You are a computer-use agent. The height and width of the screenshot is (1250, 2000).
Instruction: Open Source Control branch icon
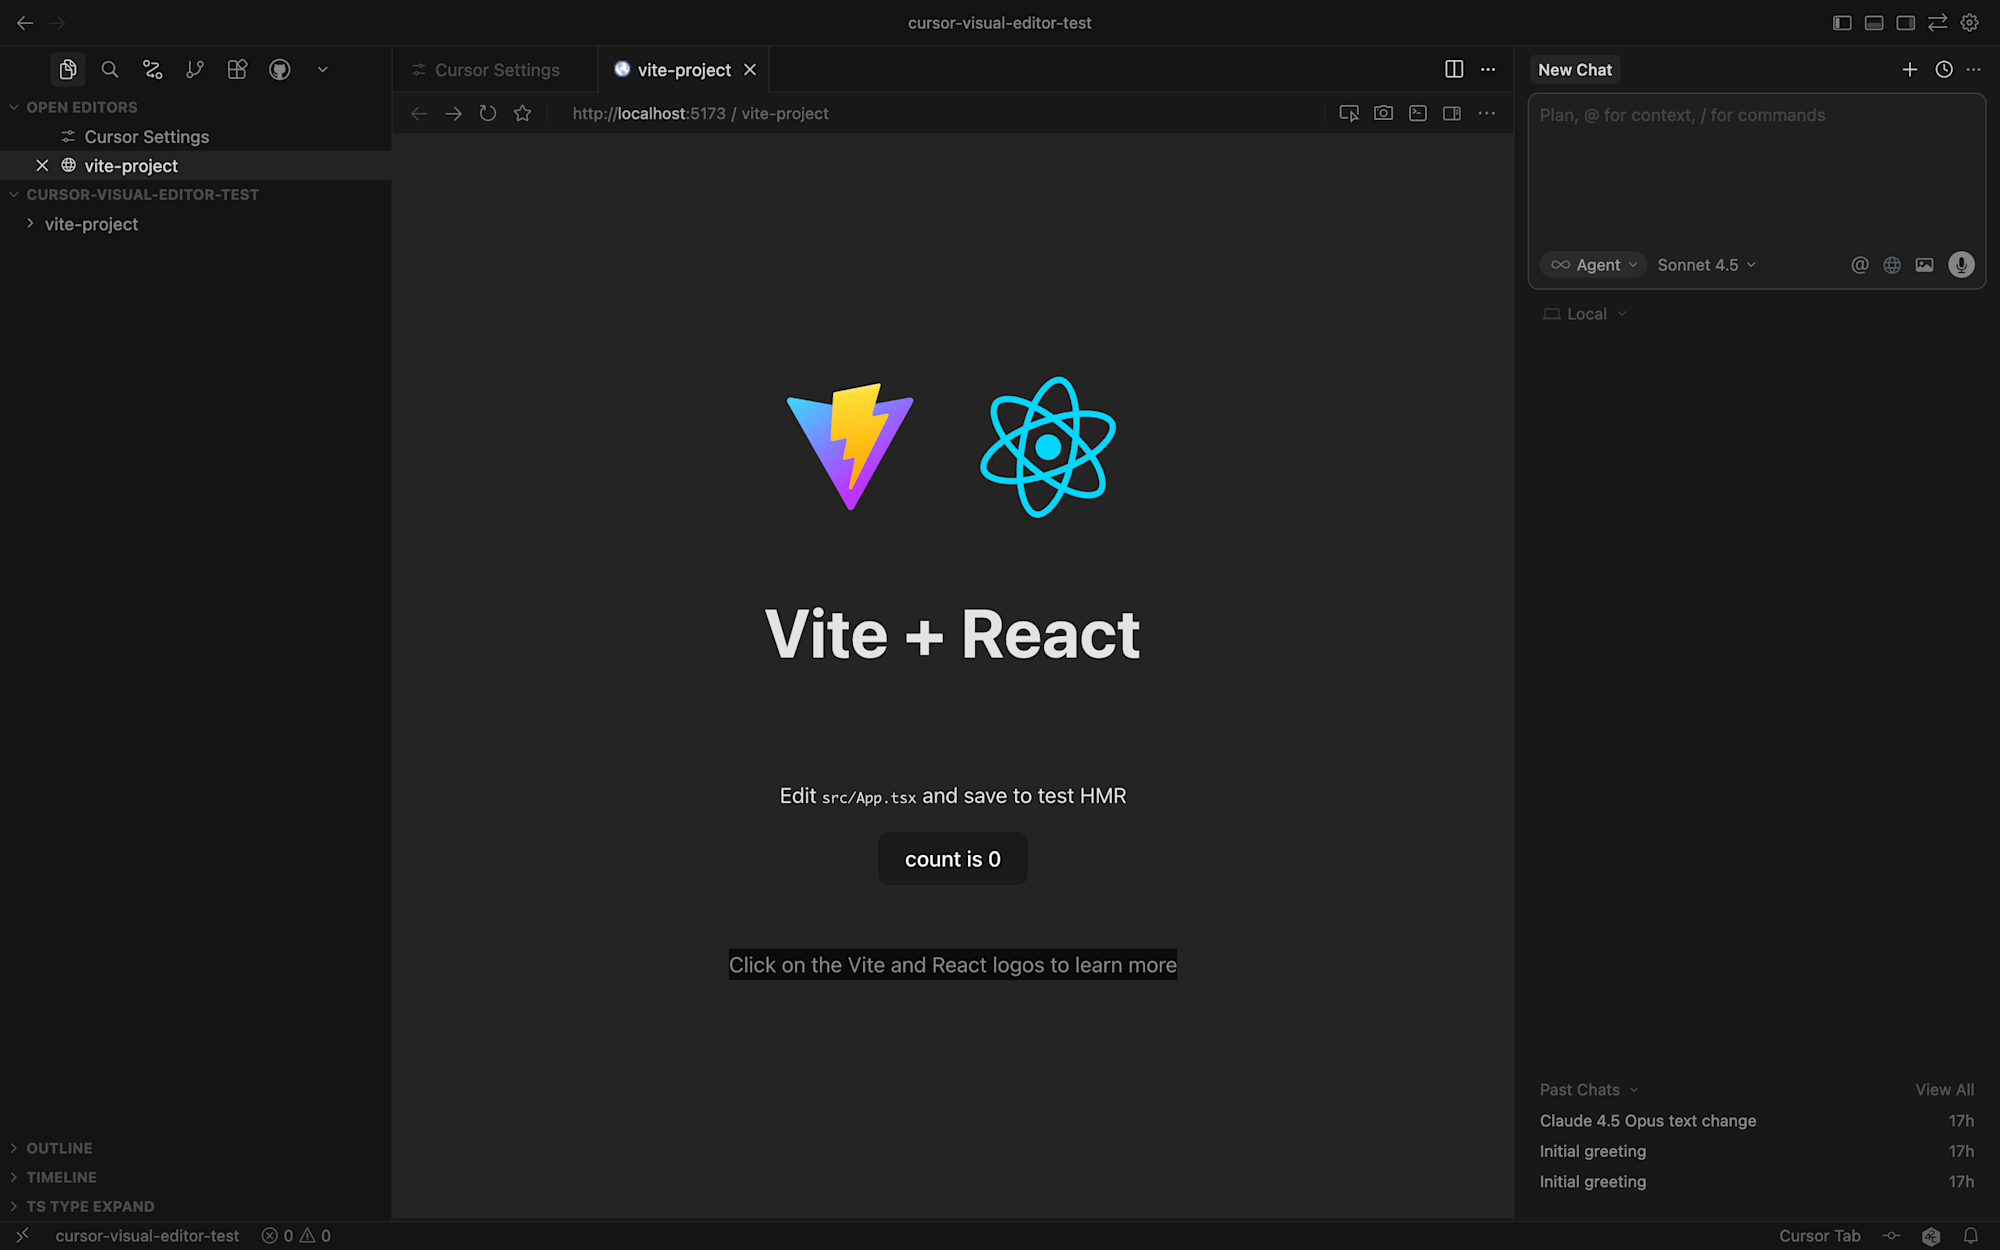(x=195, y=69)
